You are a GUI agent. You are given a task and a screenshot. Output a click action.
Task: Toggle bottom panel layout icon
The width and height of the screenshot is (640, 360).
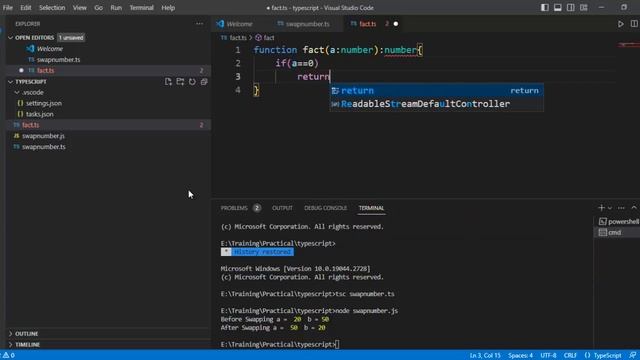click(x=558, y=7)
